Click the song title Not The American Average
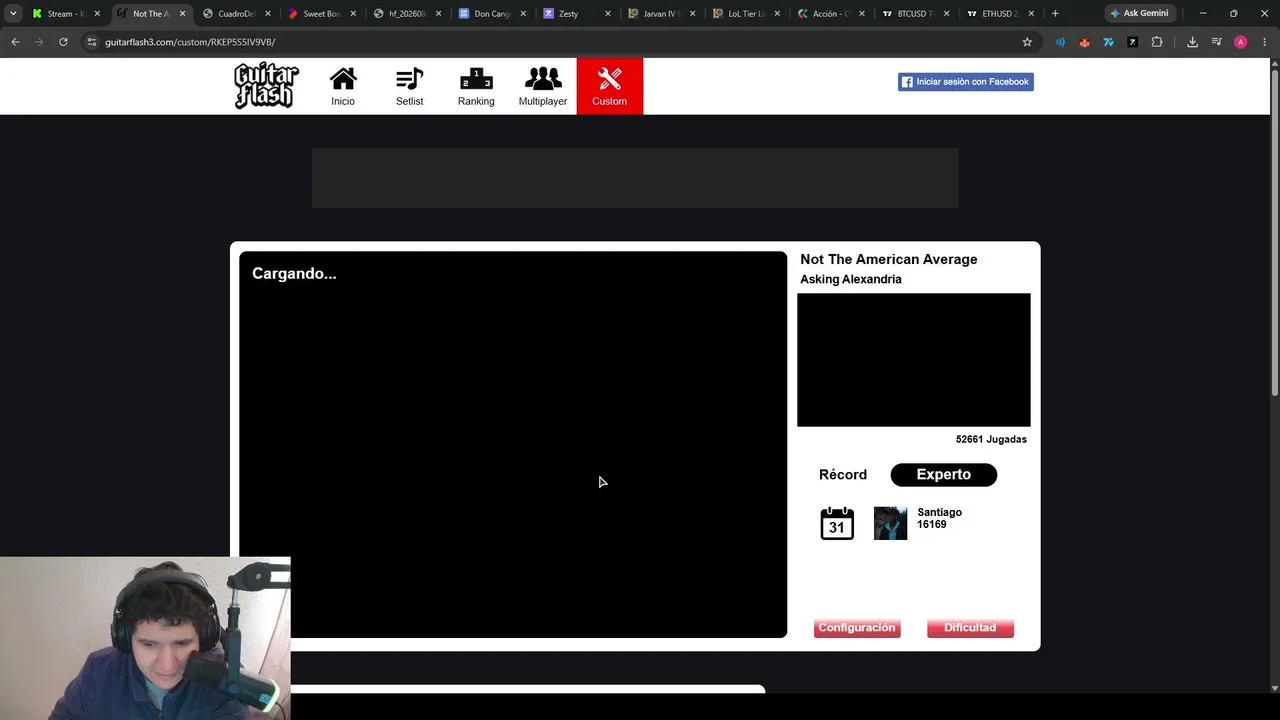 coord(889,259)
